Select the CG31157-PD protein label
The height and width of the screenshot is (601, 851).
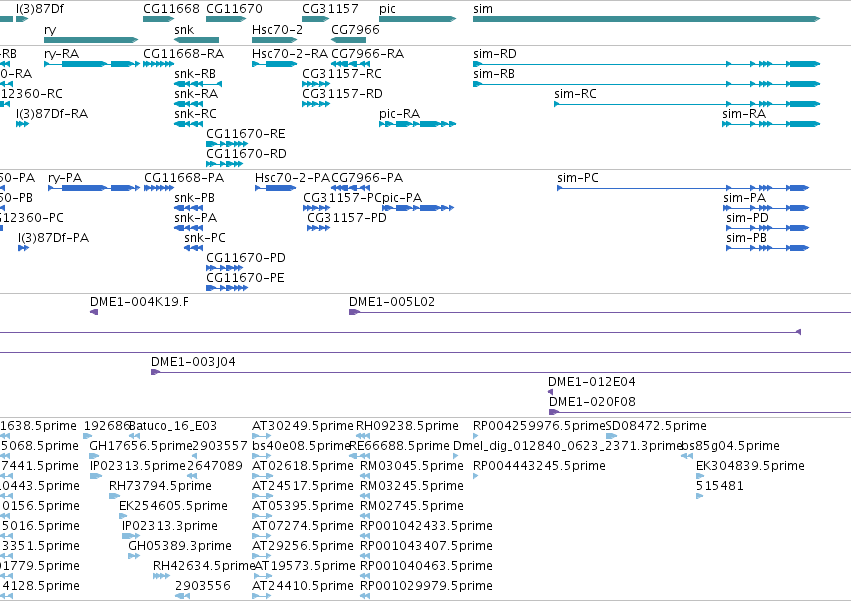click(x=347, y=218)
